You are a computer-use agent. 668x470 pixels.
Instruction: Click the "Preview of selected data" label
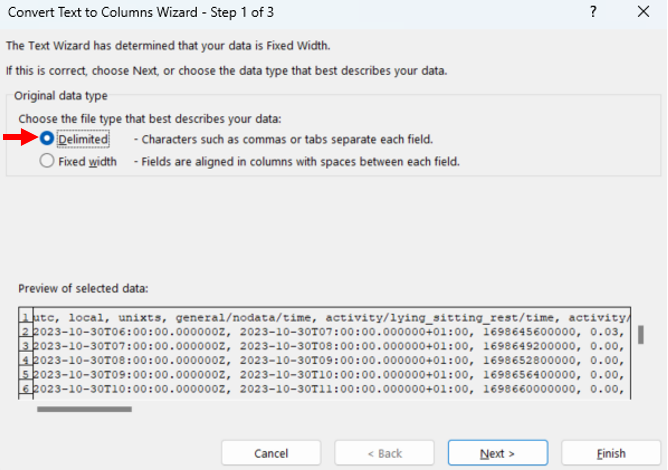coord(83,288)
